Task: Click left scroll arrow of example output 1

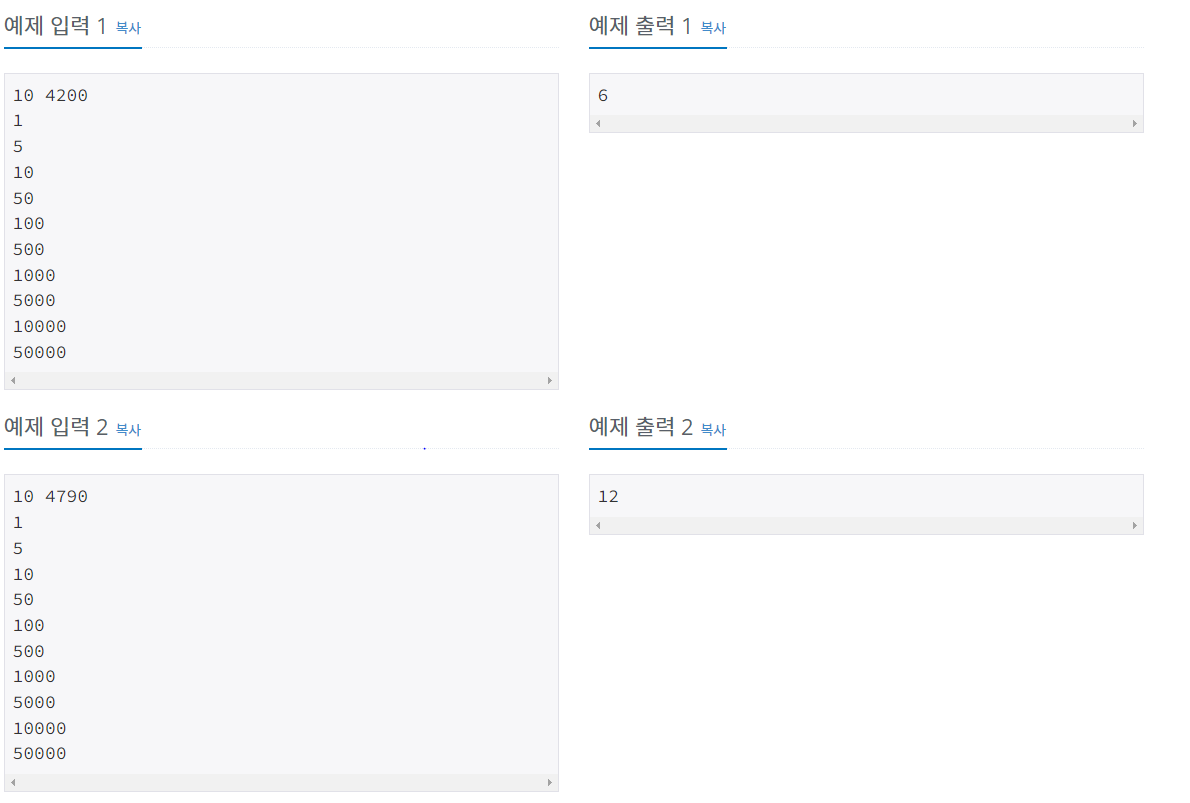Action: point(599,123)
